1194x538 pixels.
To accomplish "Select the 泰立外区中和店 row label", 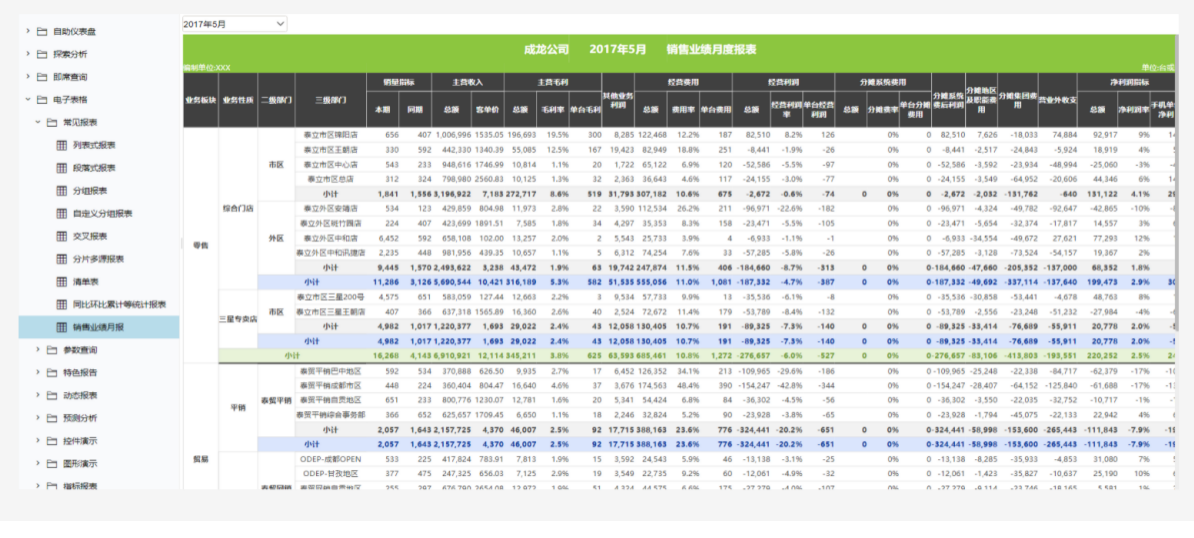I will [x=330, y=238].
